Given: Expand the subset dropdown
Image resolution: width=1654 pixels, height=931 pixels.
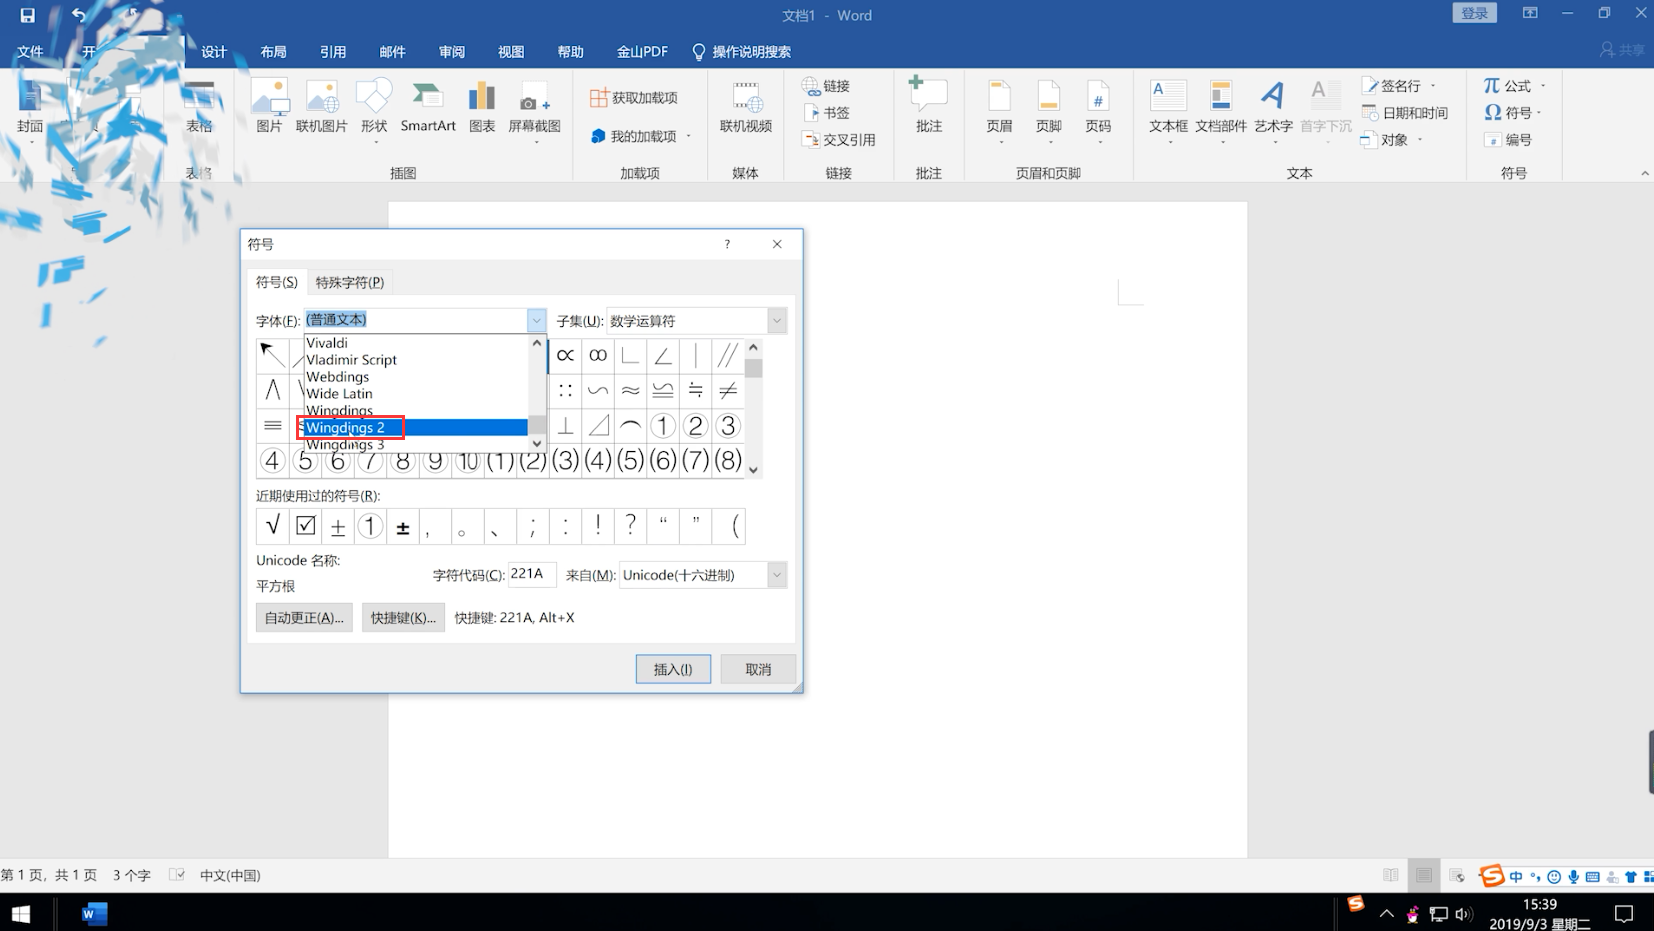Looking at the screenshot, I should click(777, 321).
